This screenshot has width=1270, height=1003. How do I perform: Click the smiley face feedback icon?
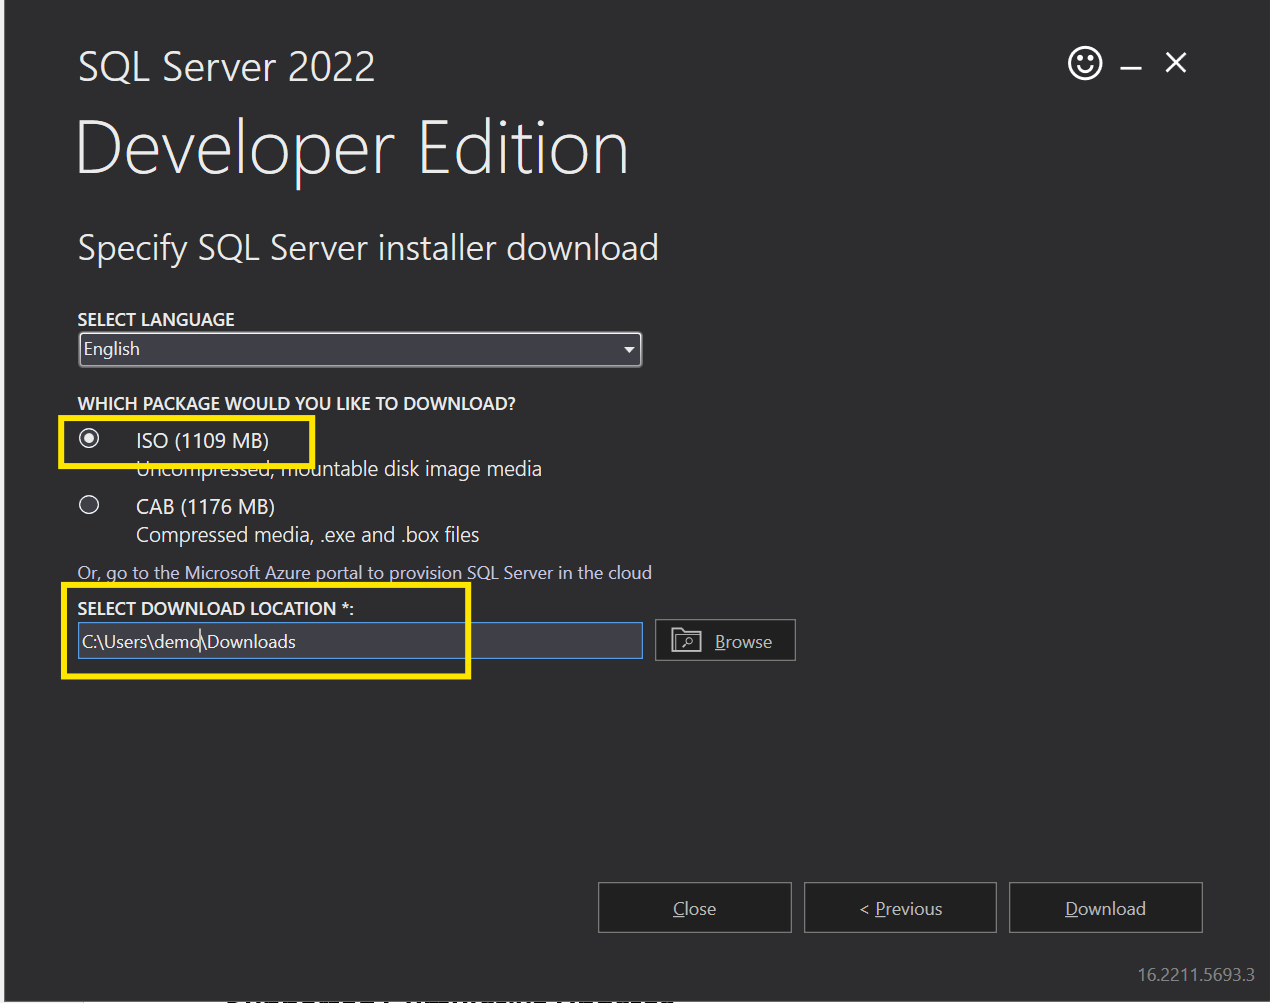coord(1085,63)
